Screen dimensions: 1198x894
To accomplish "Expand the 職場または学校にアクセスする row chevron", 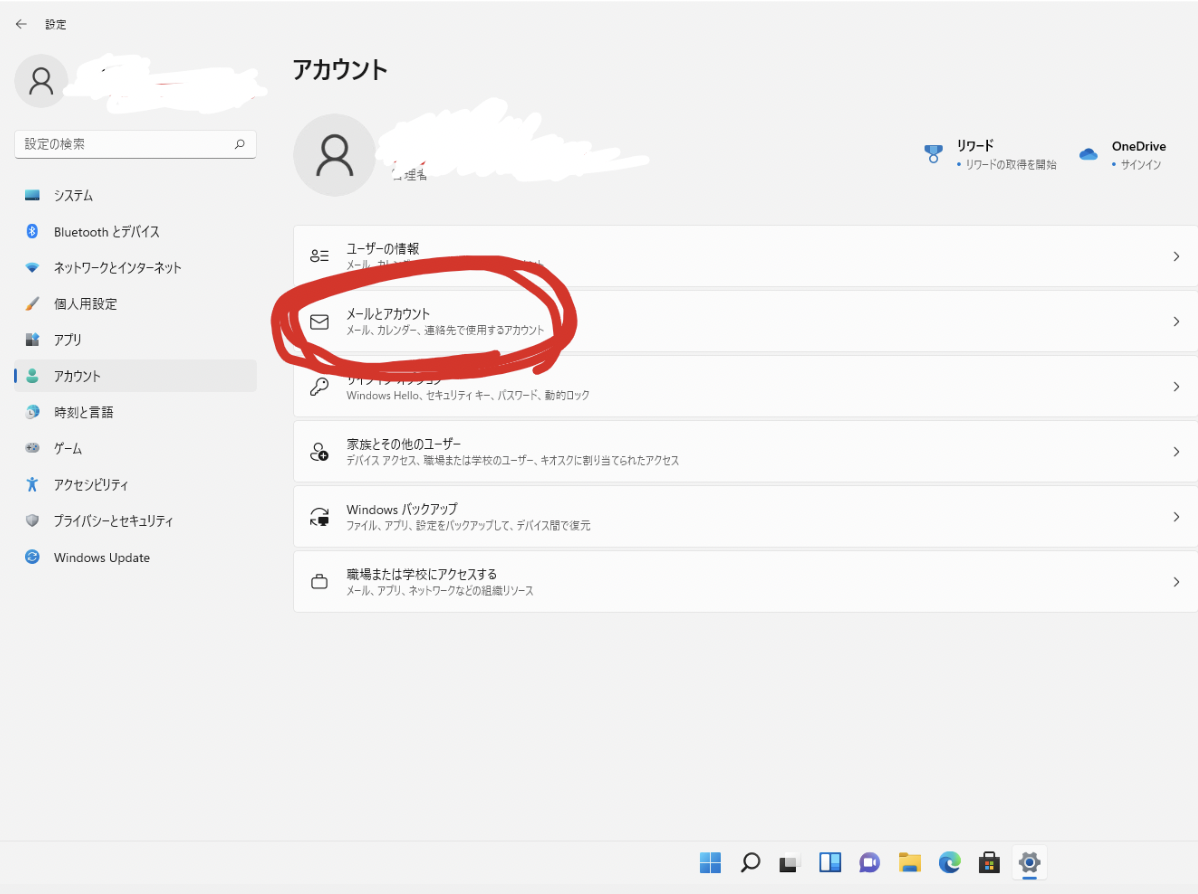I will click(x=1176, y=582).
